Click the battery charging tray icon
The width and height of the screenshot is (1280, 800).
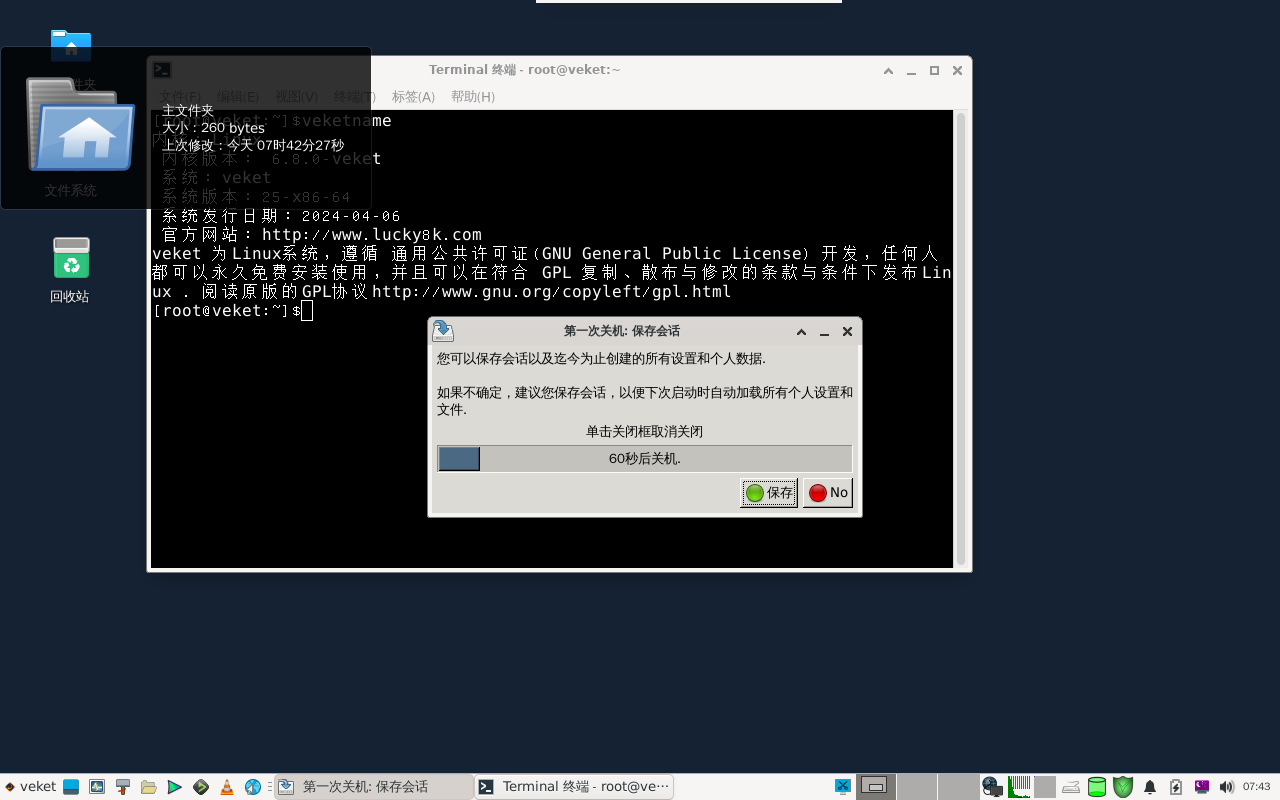pyautogui.click(x=1176, y=787)
